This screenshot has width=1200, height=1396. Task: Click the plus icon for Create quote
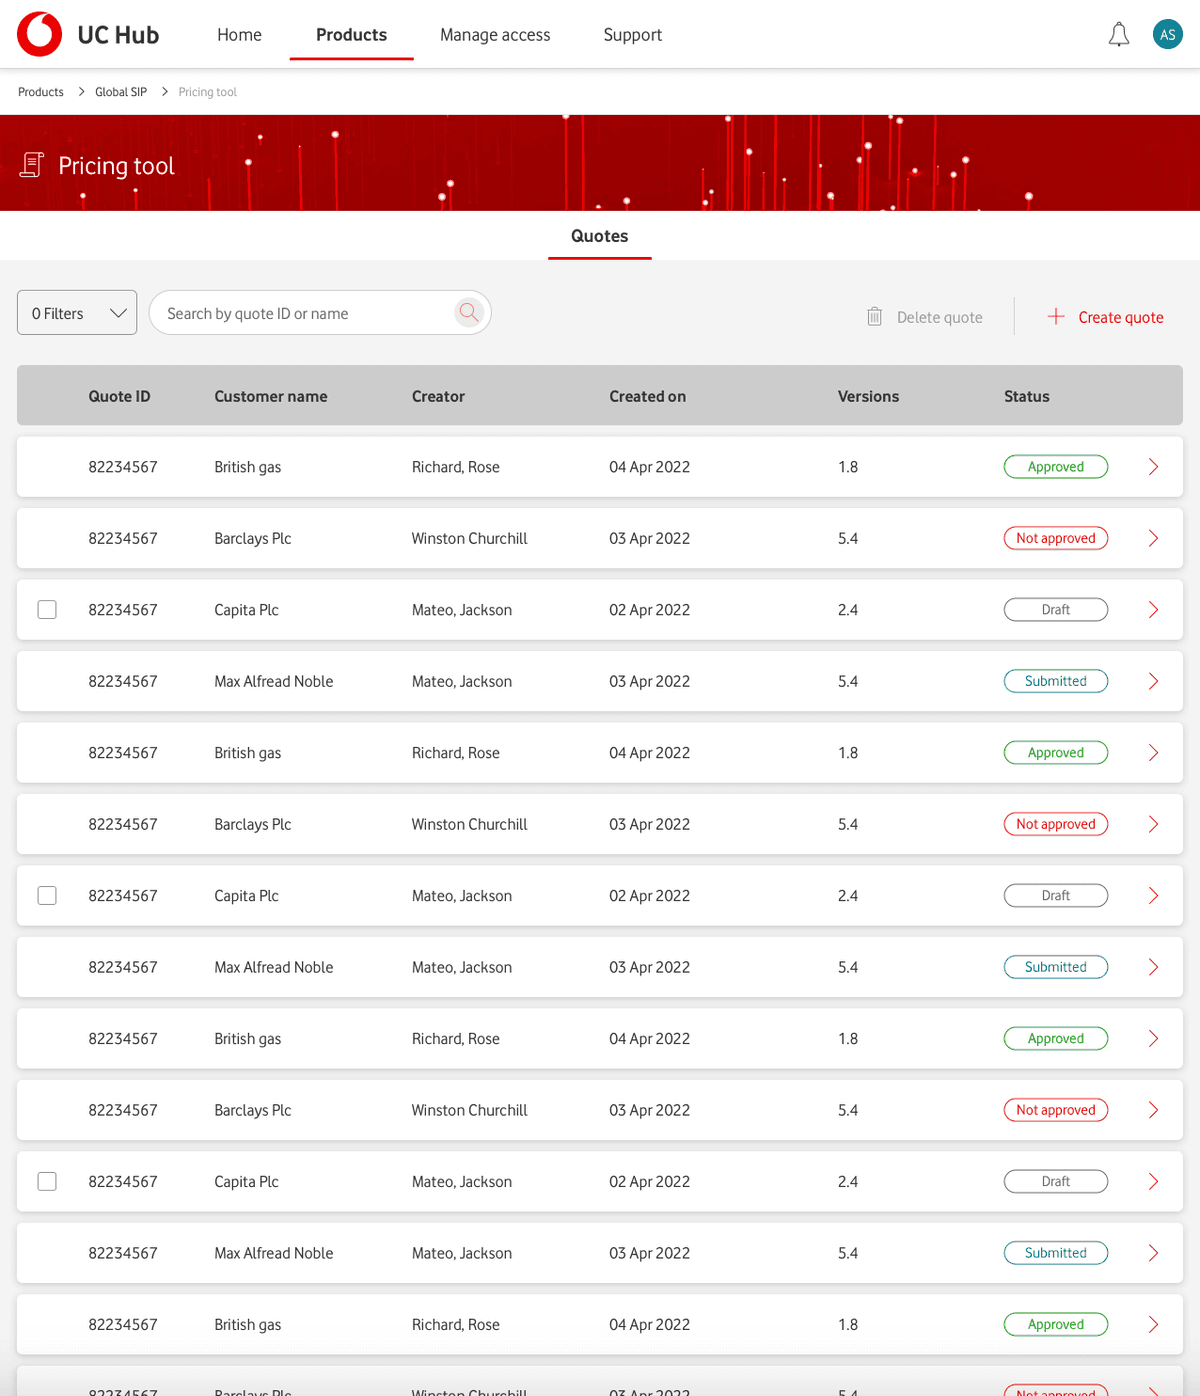click(x=1056, y=317)
